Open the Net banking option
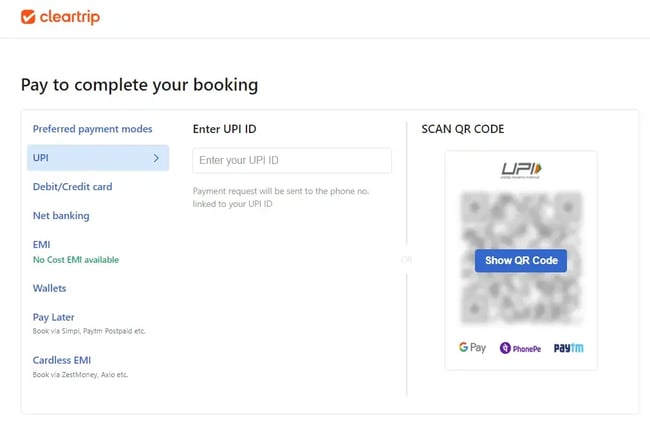650x426 pixels. [x=61, y=216]
